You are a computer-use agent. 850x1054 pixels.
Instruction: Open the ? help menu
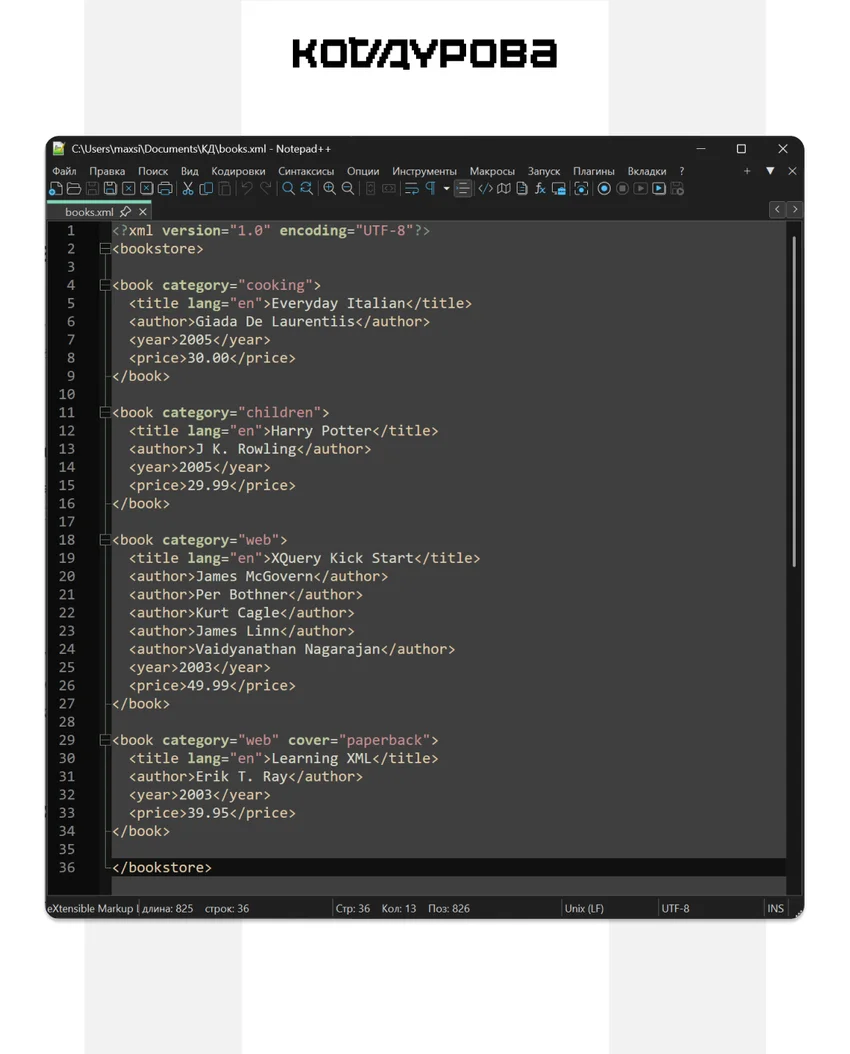(x=681, y=171)
